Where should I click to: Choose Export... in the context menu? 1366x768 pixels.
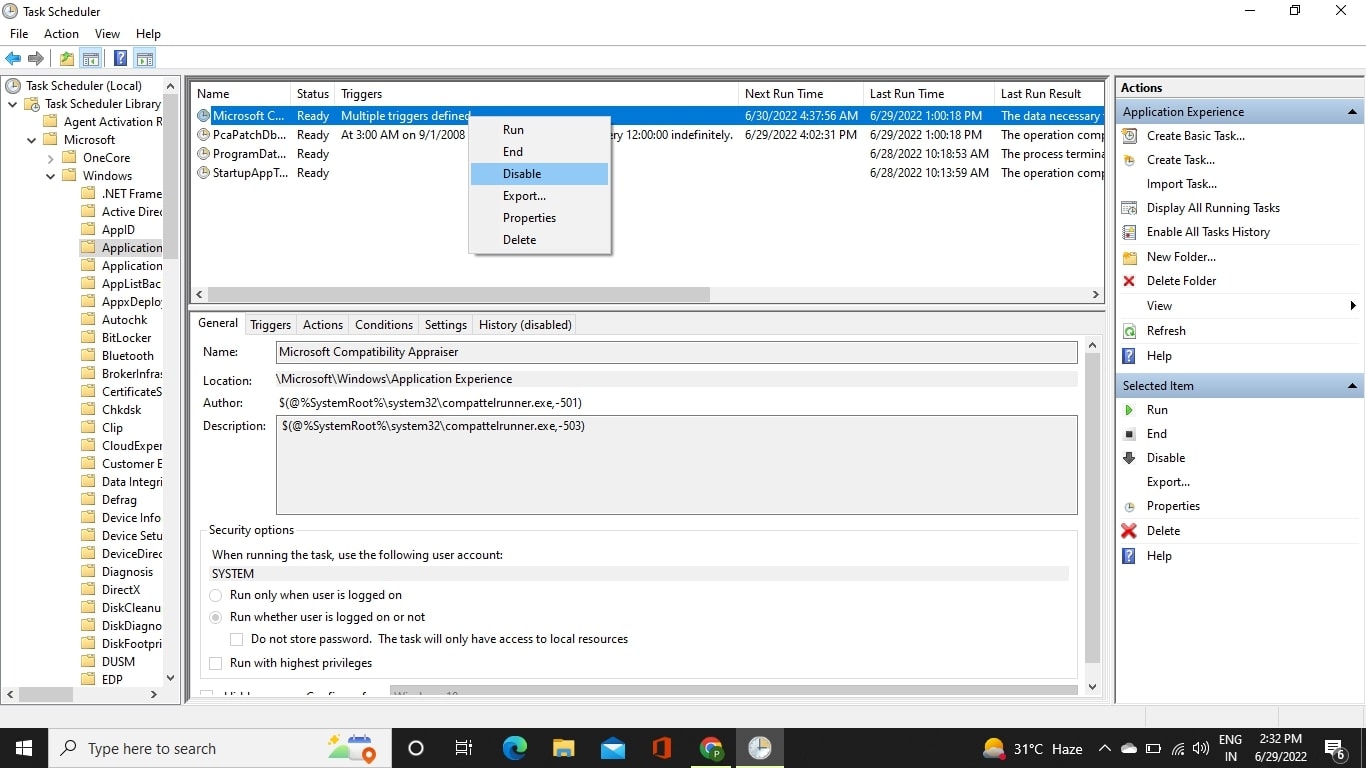pos(539,196)
